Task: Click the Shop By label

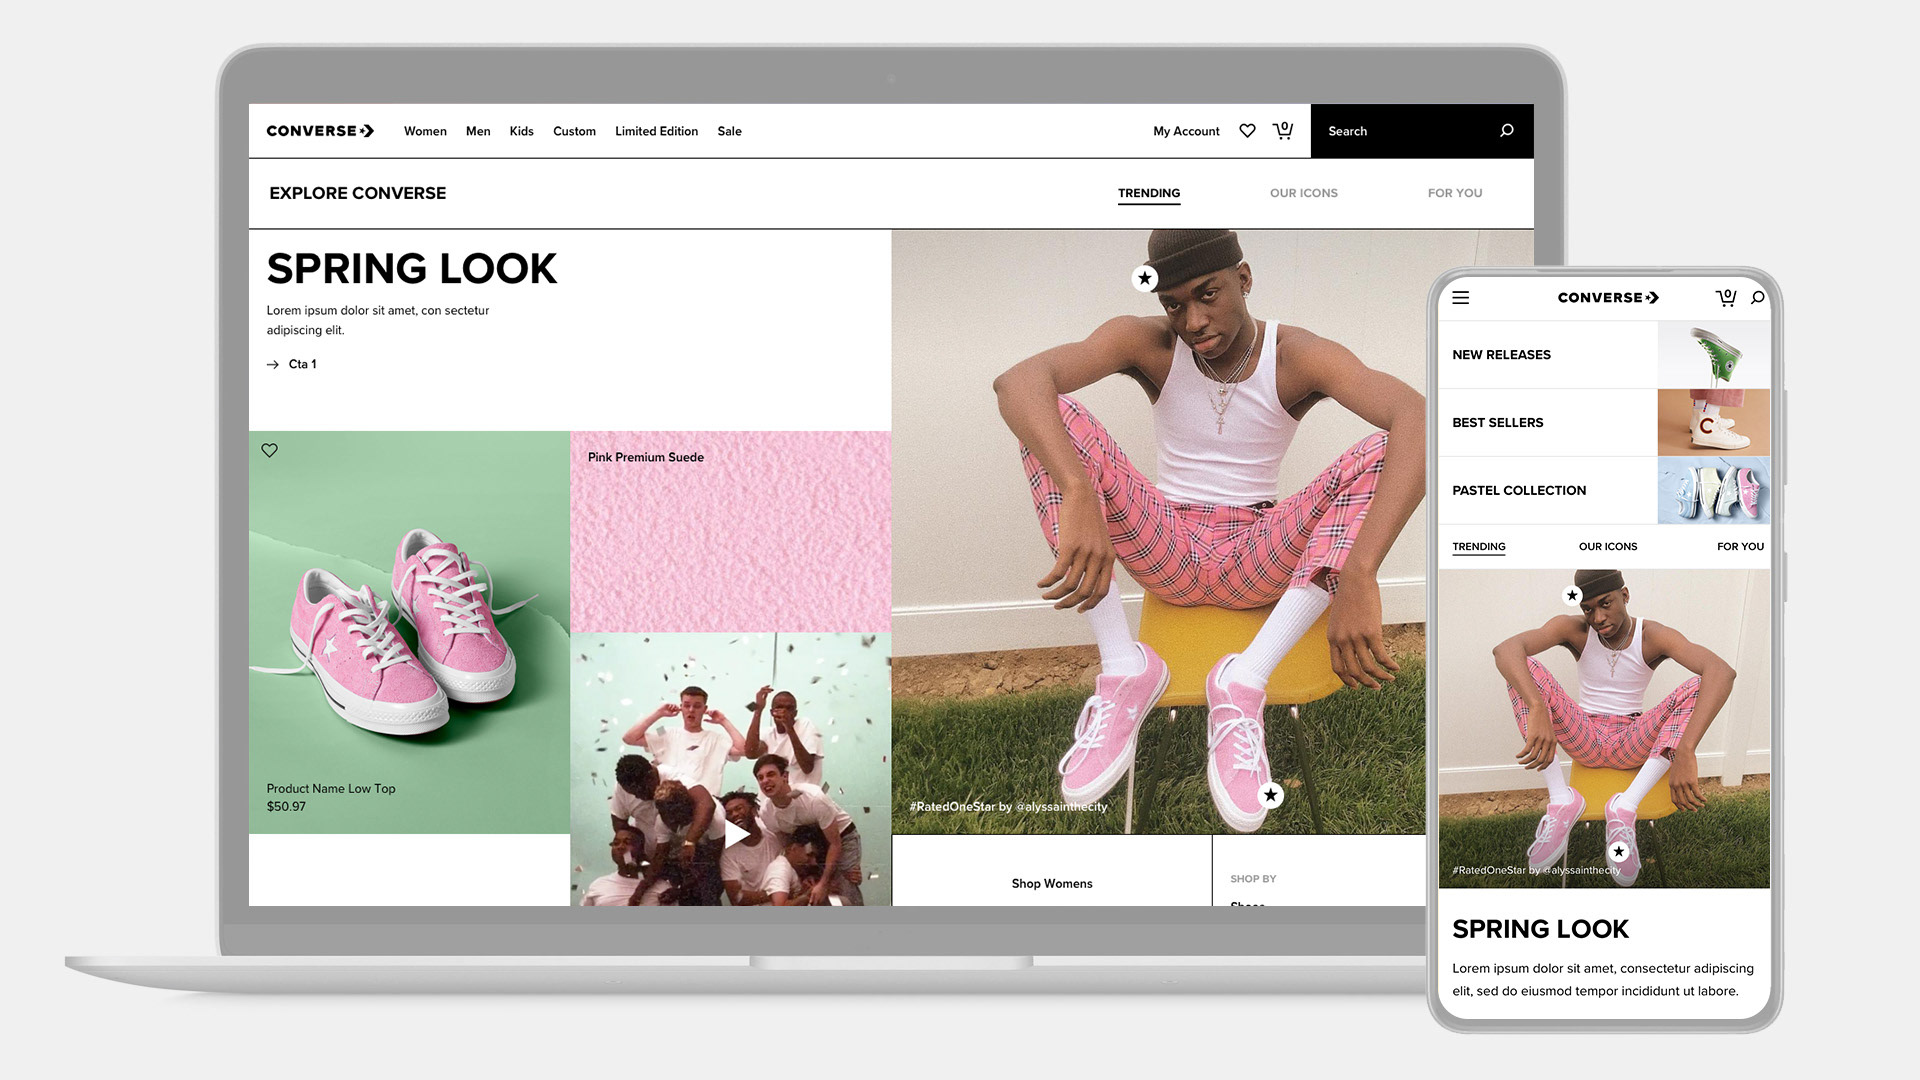Action: click(1253, 879)
